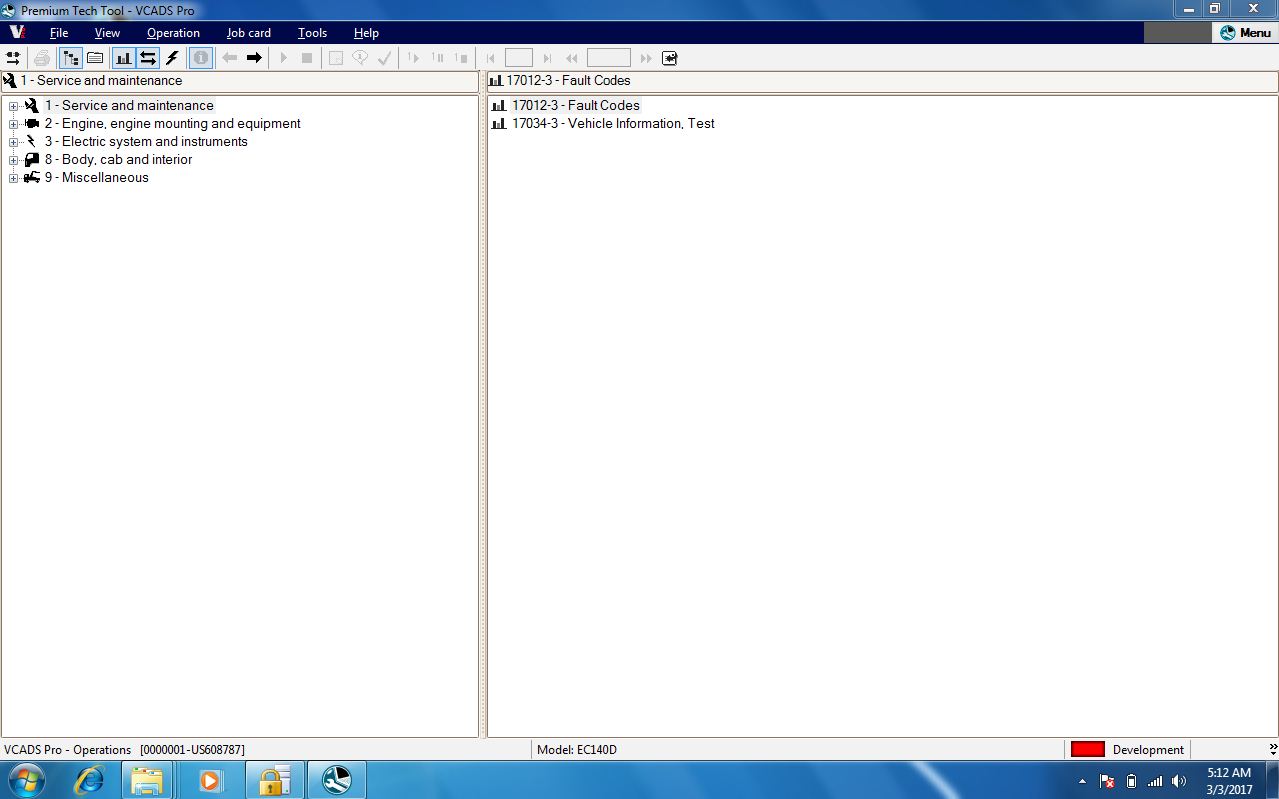Image resolution: width=1279 pixels, height=799 pixels.
Task: Click the grey back arrow toolbar icon
Action: pyautogui.click(x=229, y=58)
